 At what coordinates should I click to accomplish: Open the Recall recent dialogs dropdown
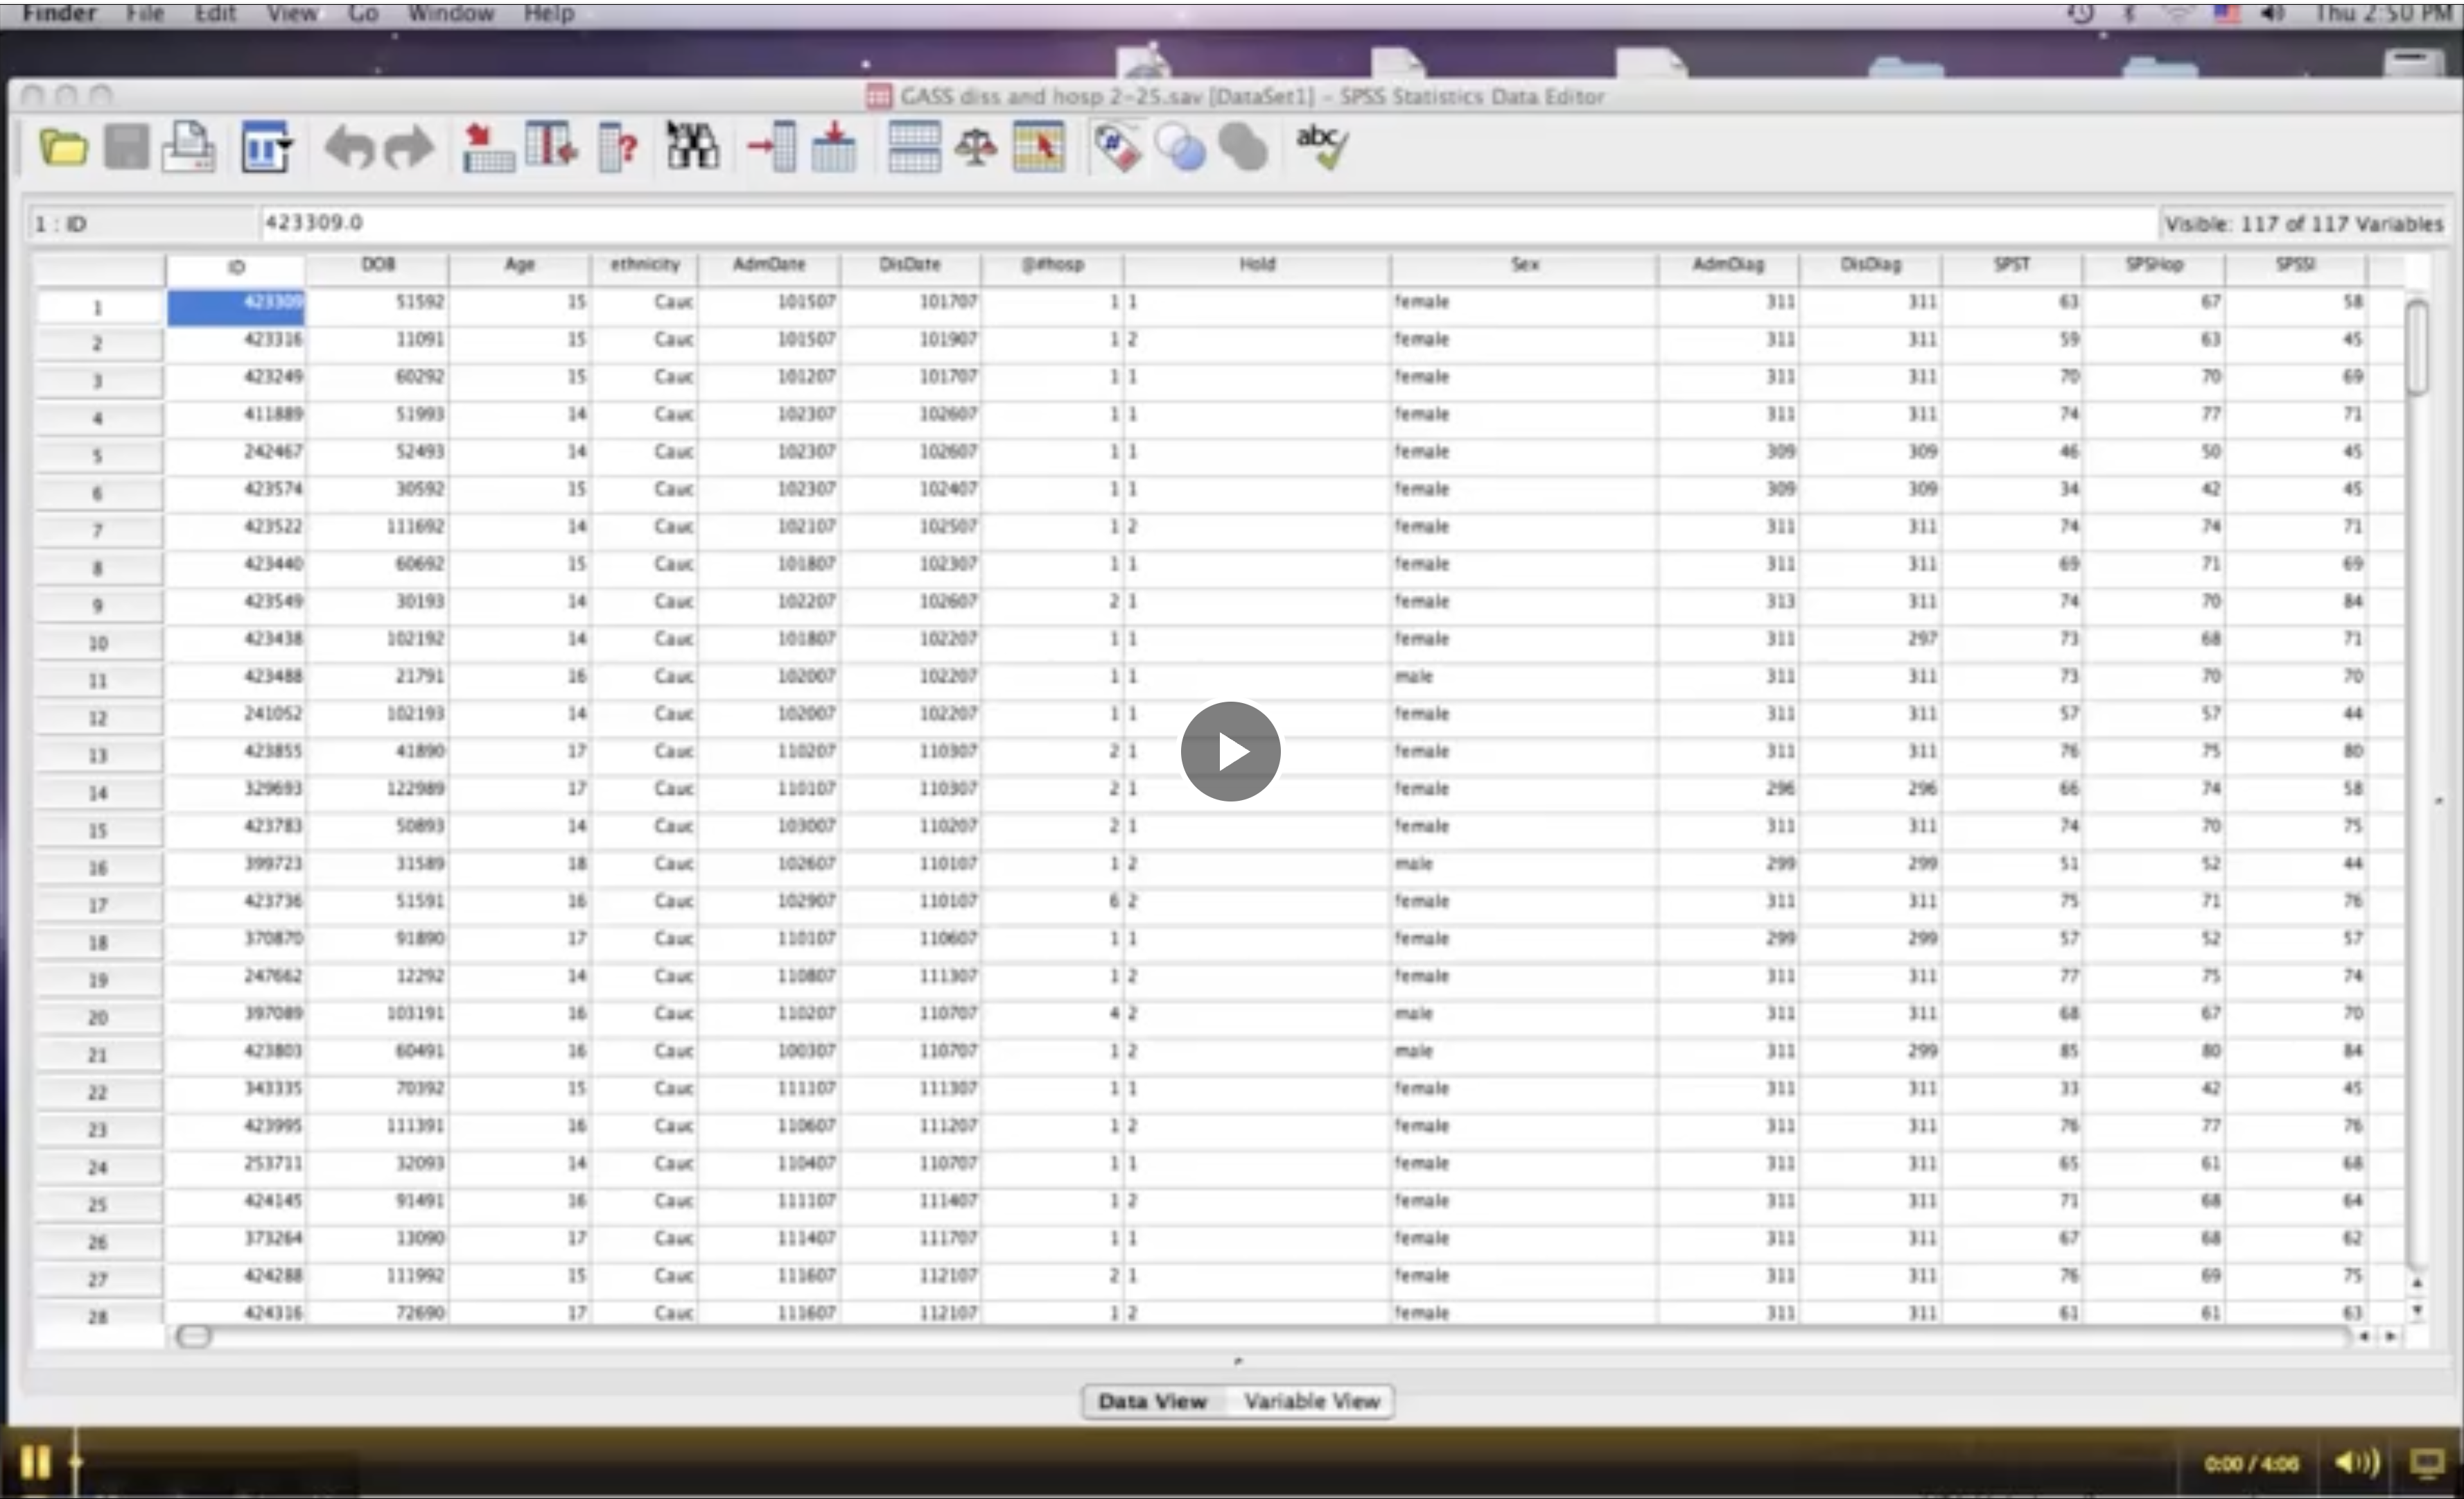click(x=266, y=148)
